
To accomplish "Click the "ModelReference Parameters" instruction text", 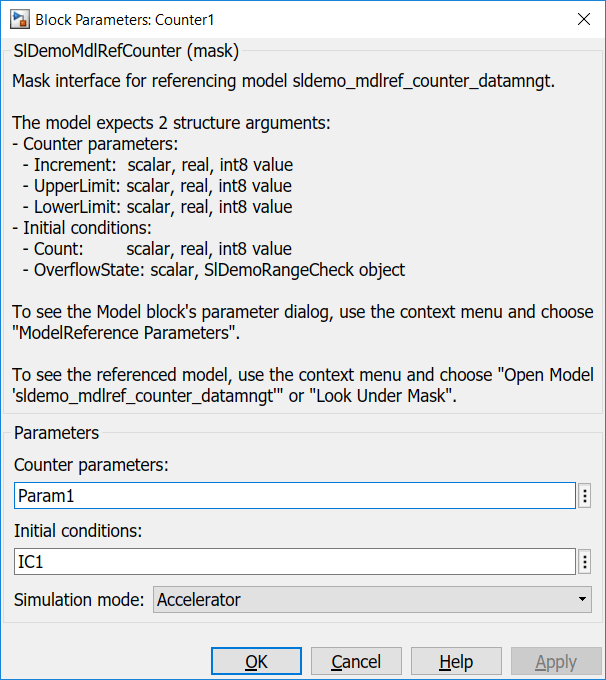I will pyautogui.click(x=125, y=333).
